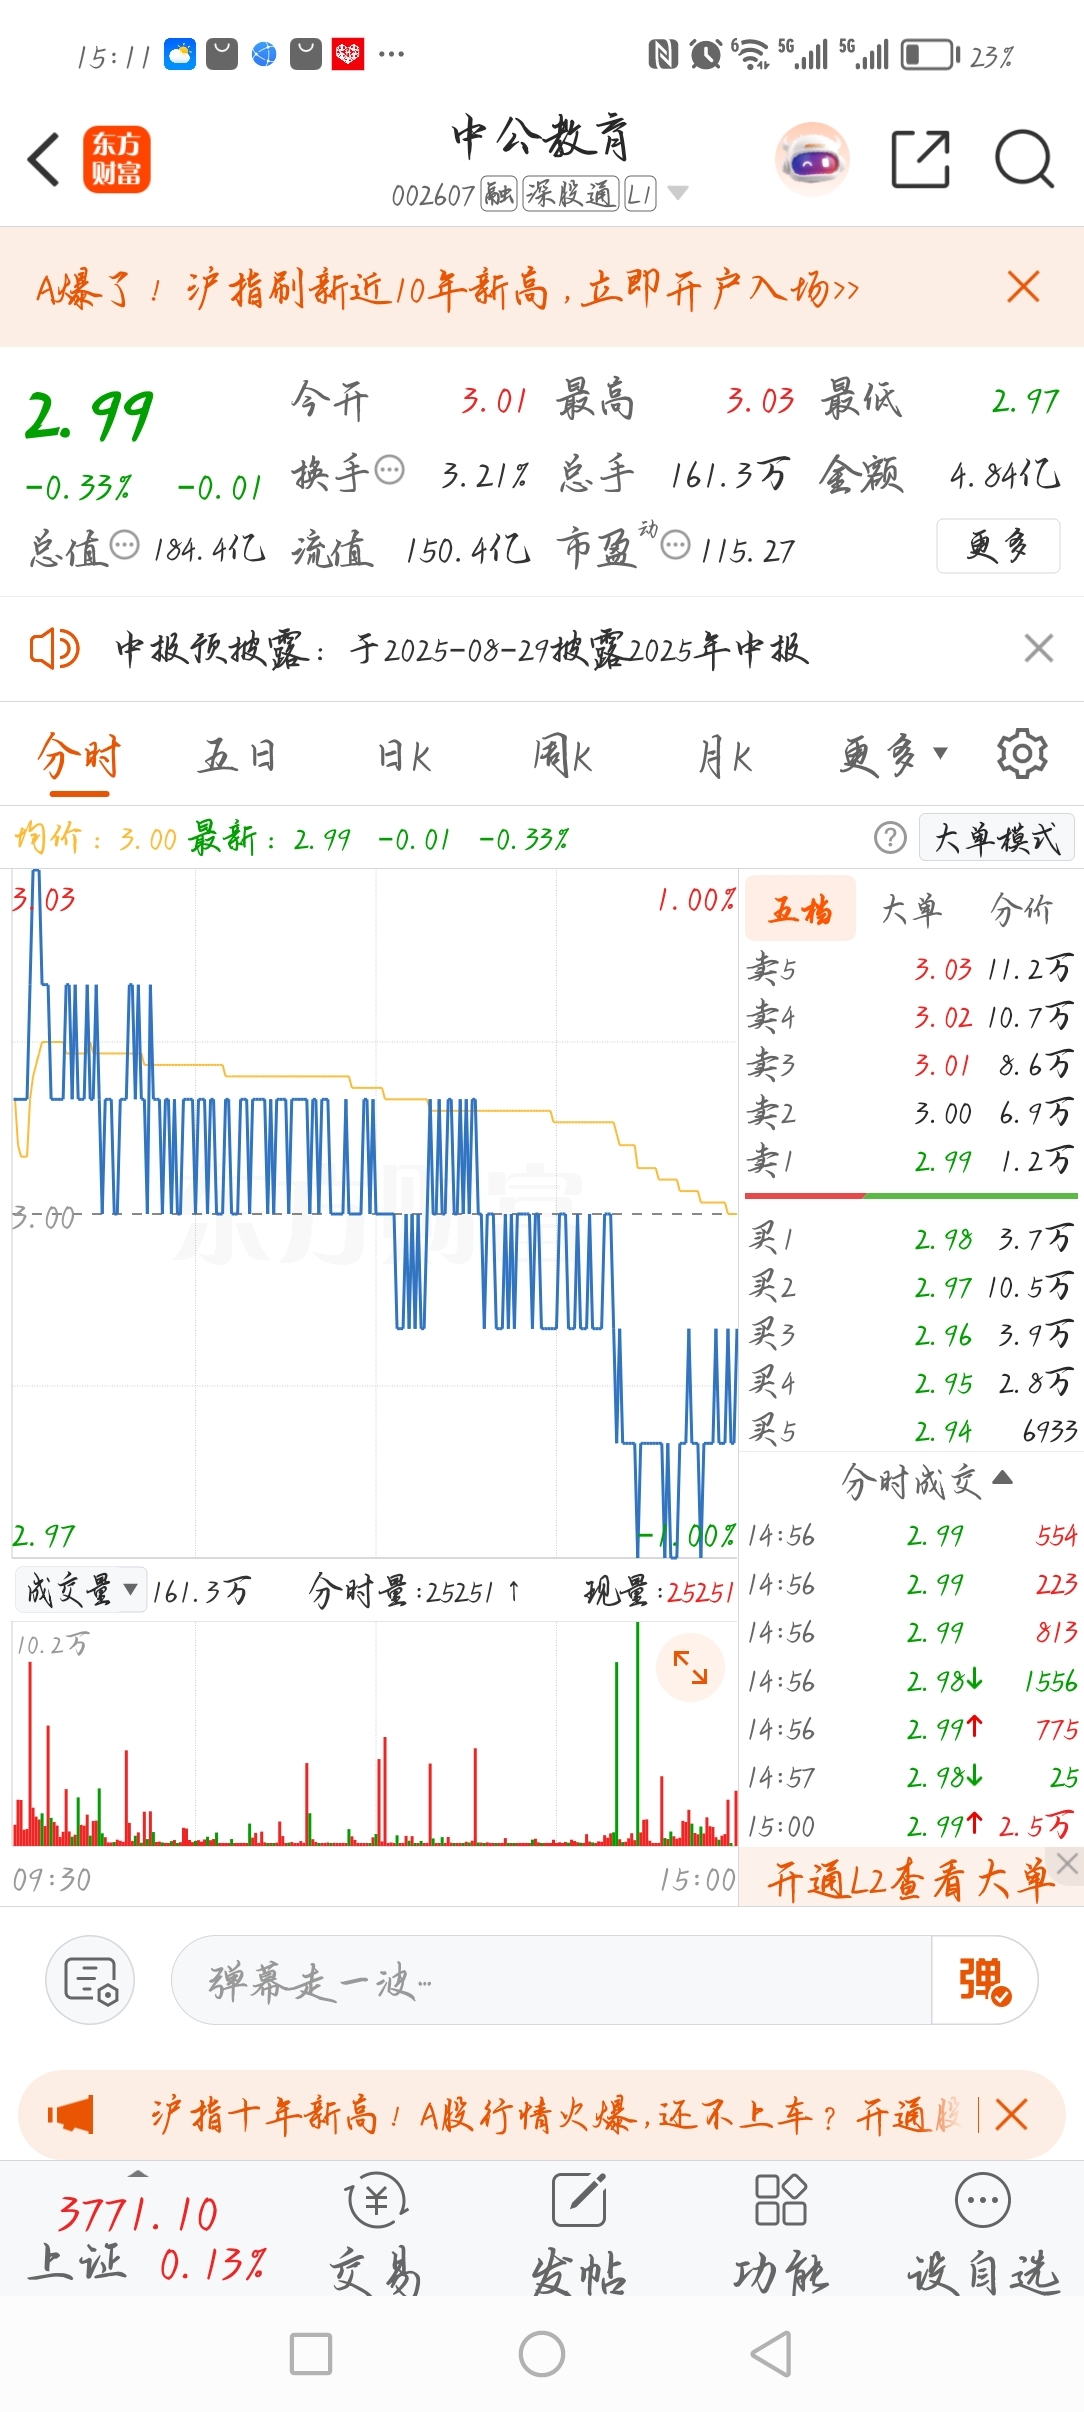
Task: Tap the 中报预披露 announcement text
Action: pos(462,649)
